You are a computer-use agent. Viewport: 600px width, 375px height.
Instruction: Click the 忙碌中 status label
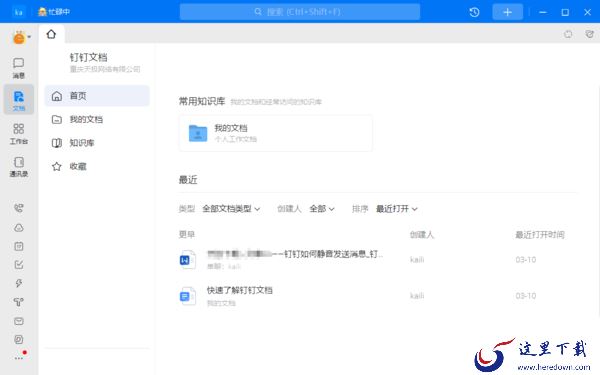click(x=59, y=12)
